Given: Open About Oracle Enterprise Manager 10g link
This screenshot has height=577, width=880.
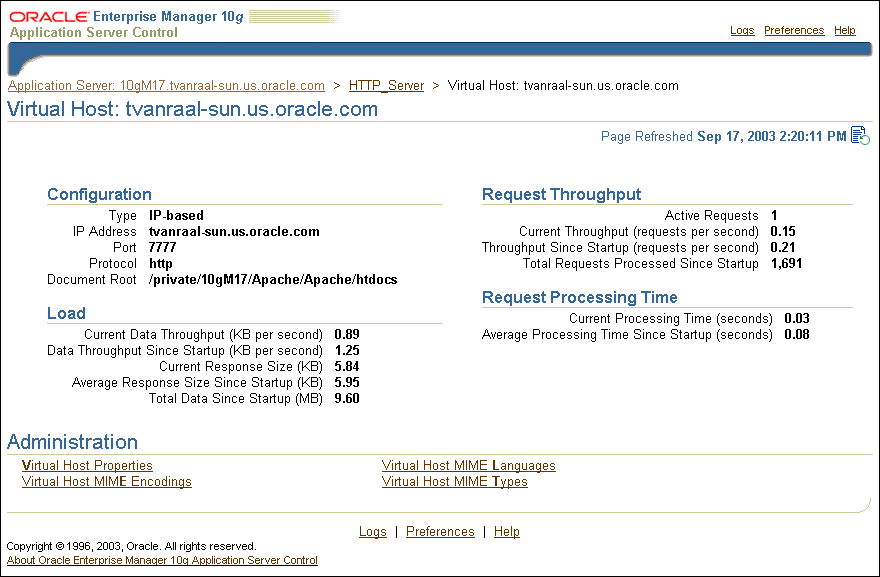Looking at the screenshot, I should (162, 560).
